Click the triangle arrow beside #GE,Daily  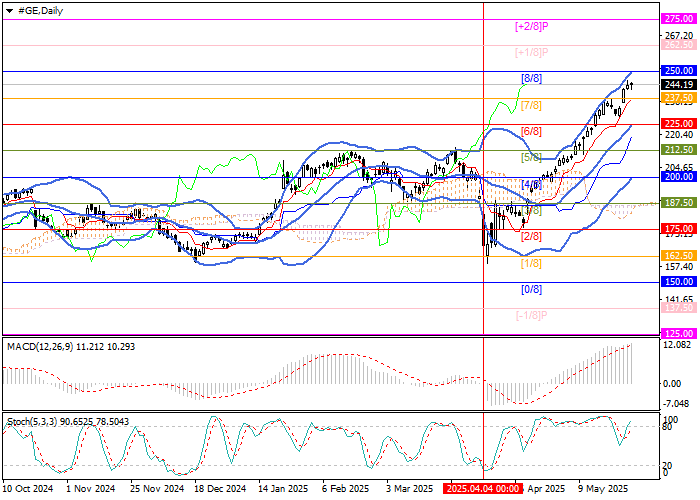click(x=9, y=9)
